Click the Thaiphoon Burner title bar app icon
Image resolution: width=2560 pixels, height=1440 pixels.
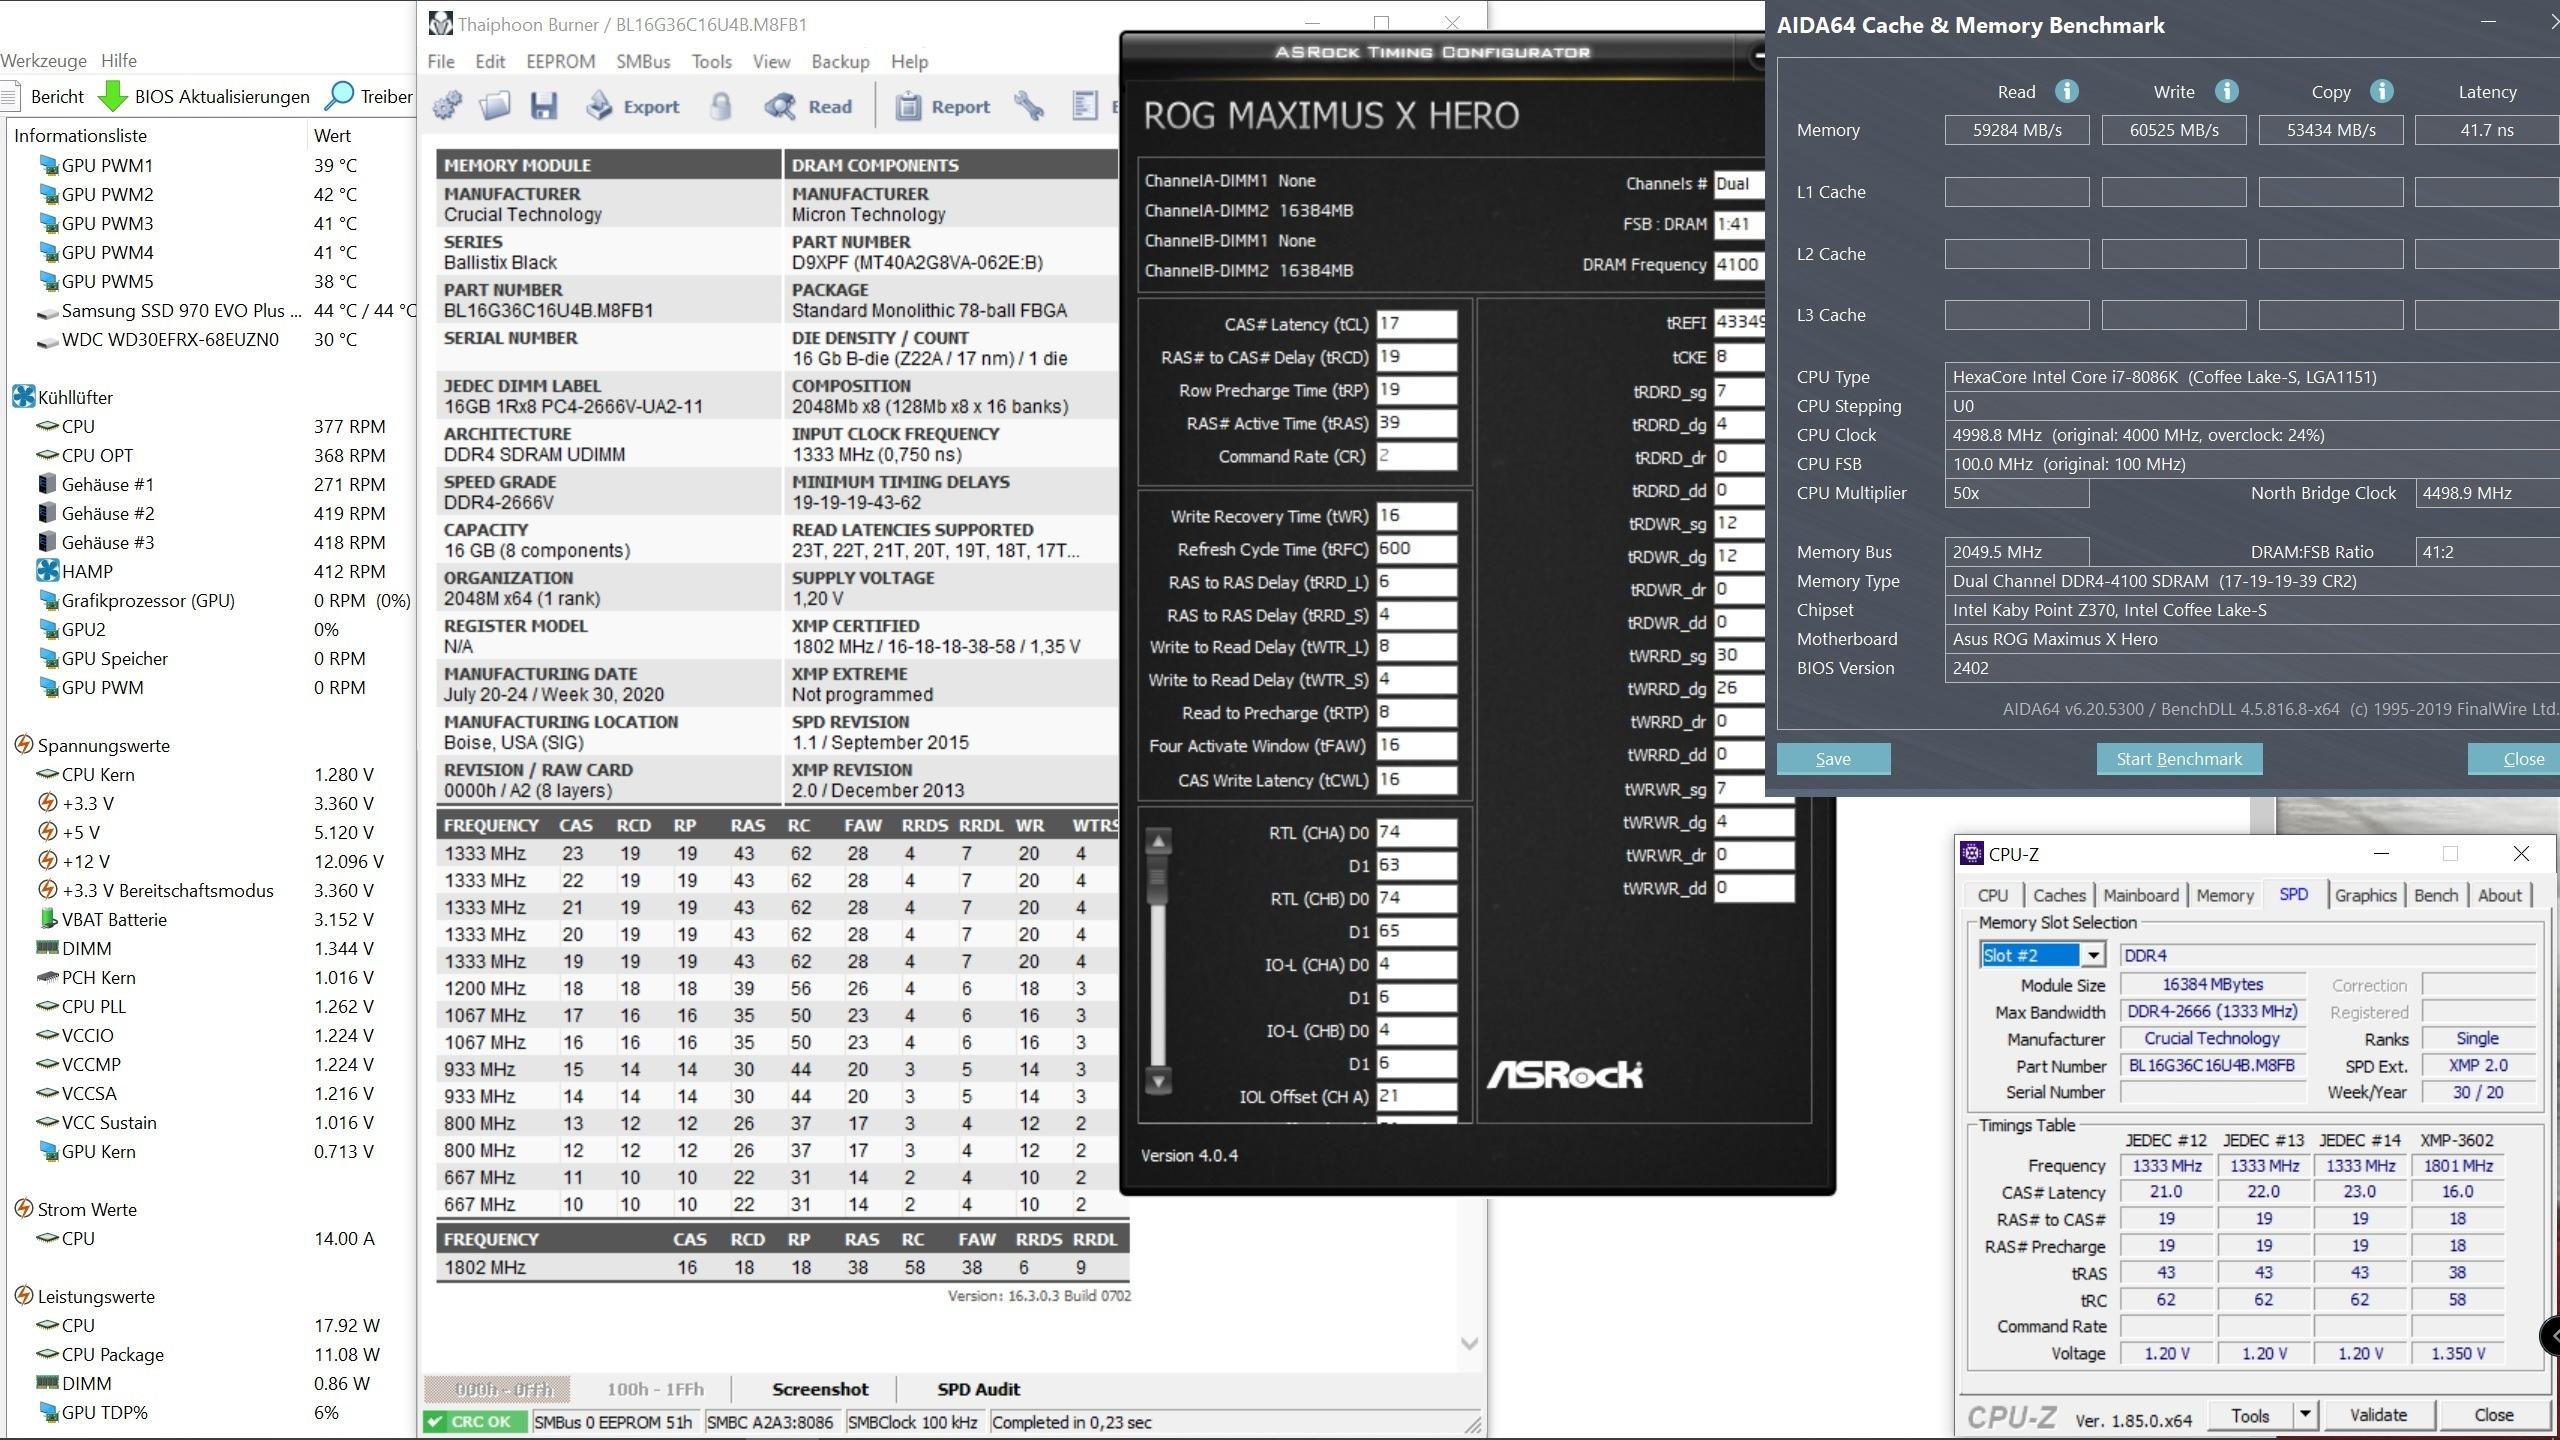(x=440, y=23)
